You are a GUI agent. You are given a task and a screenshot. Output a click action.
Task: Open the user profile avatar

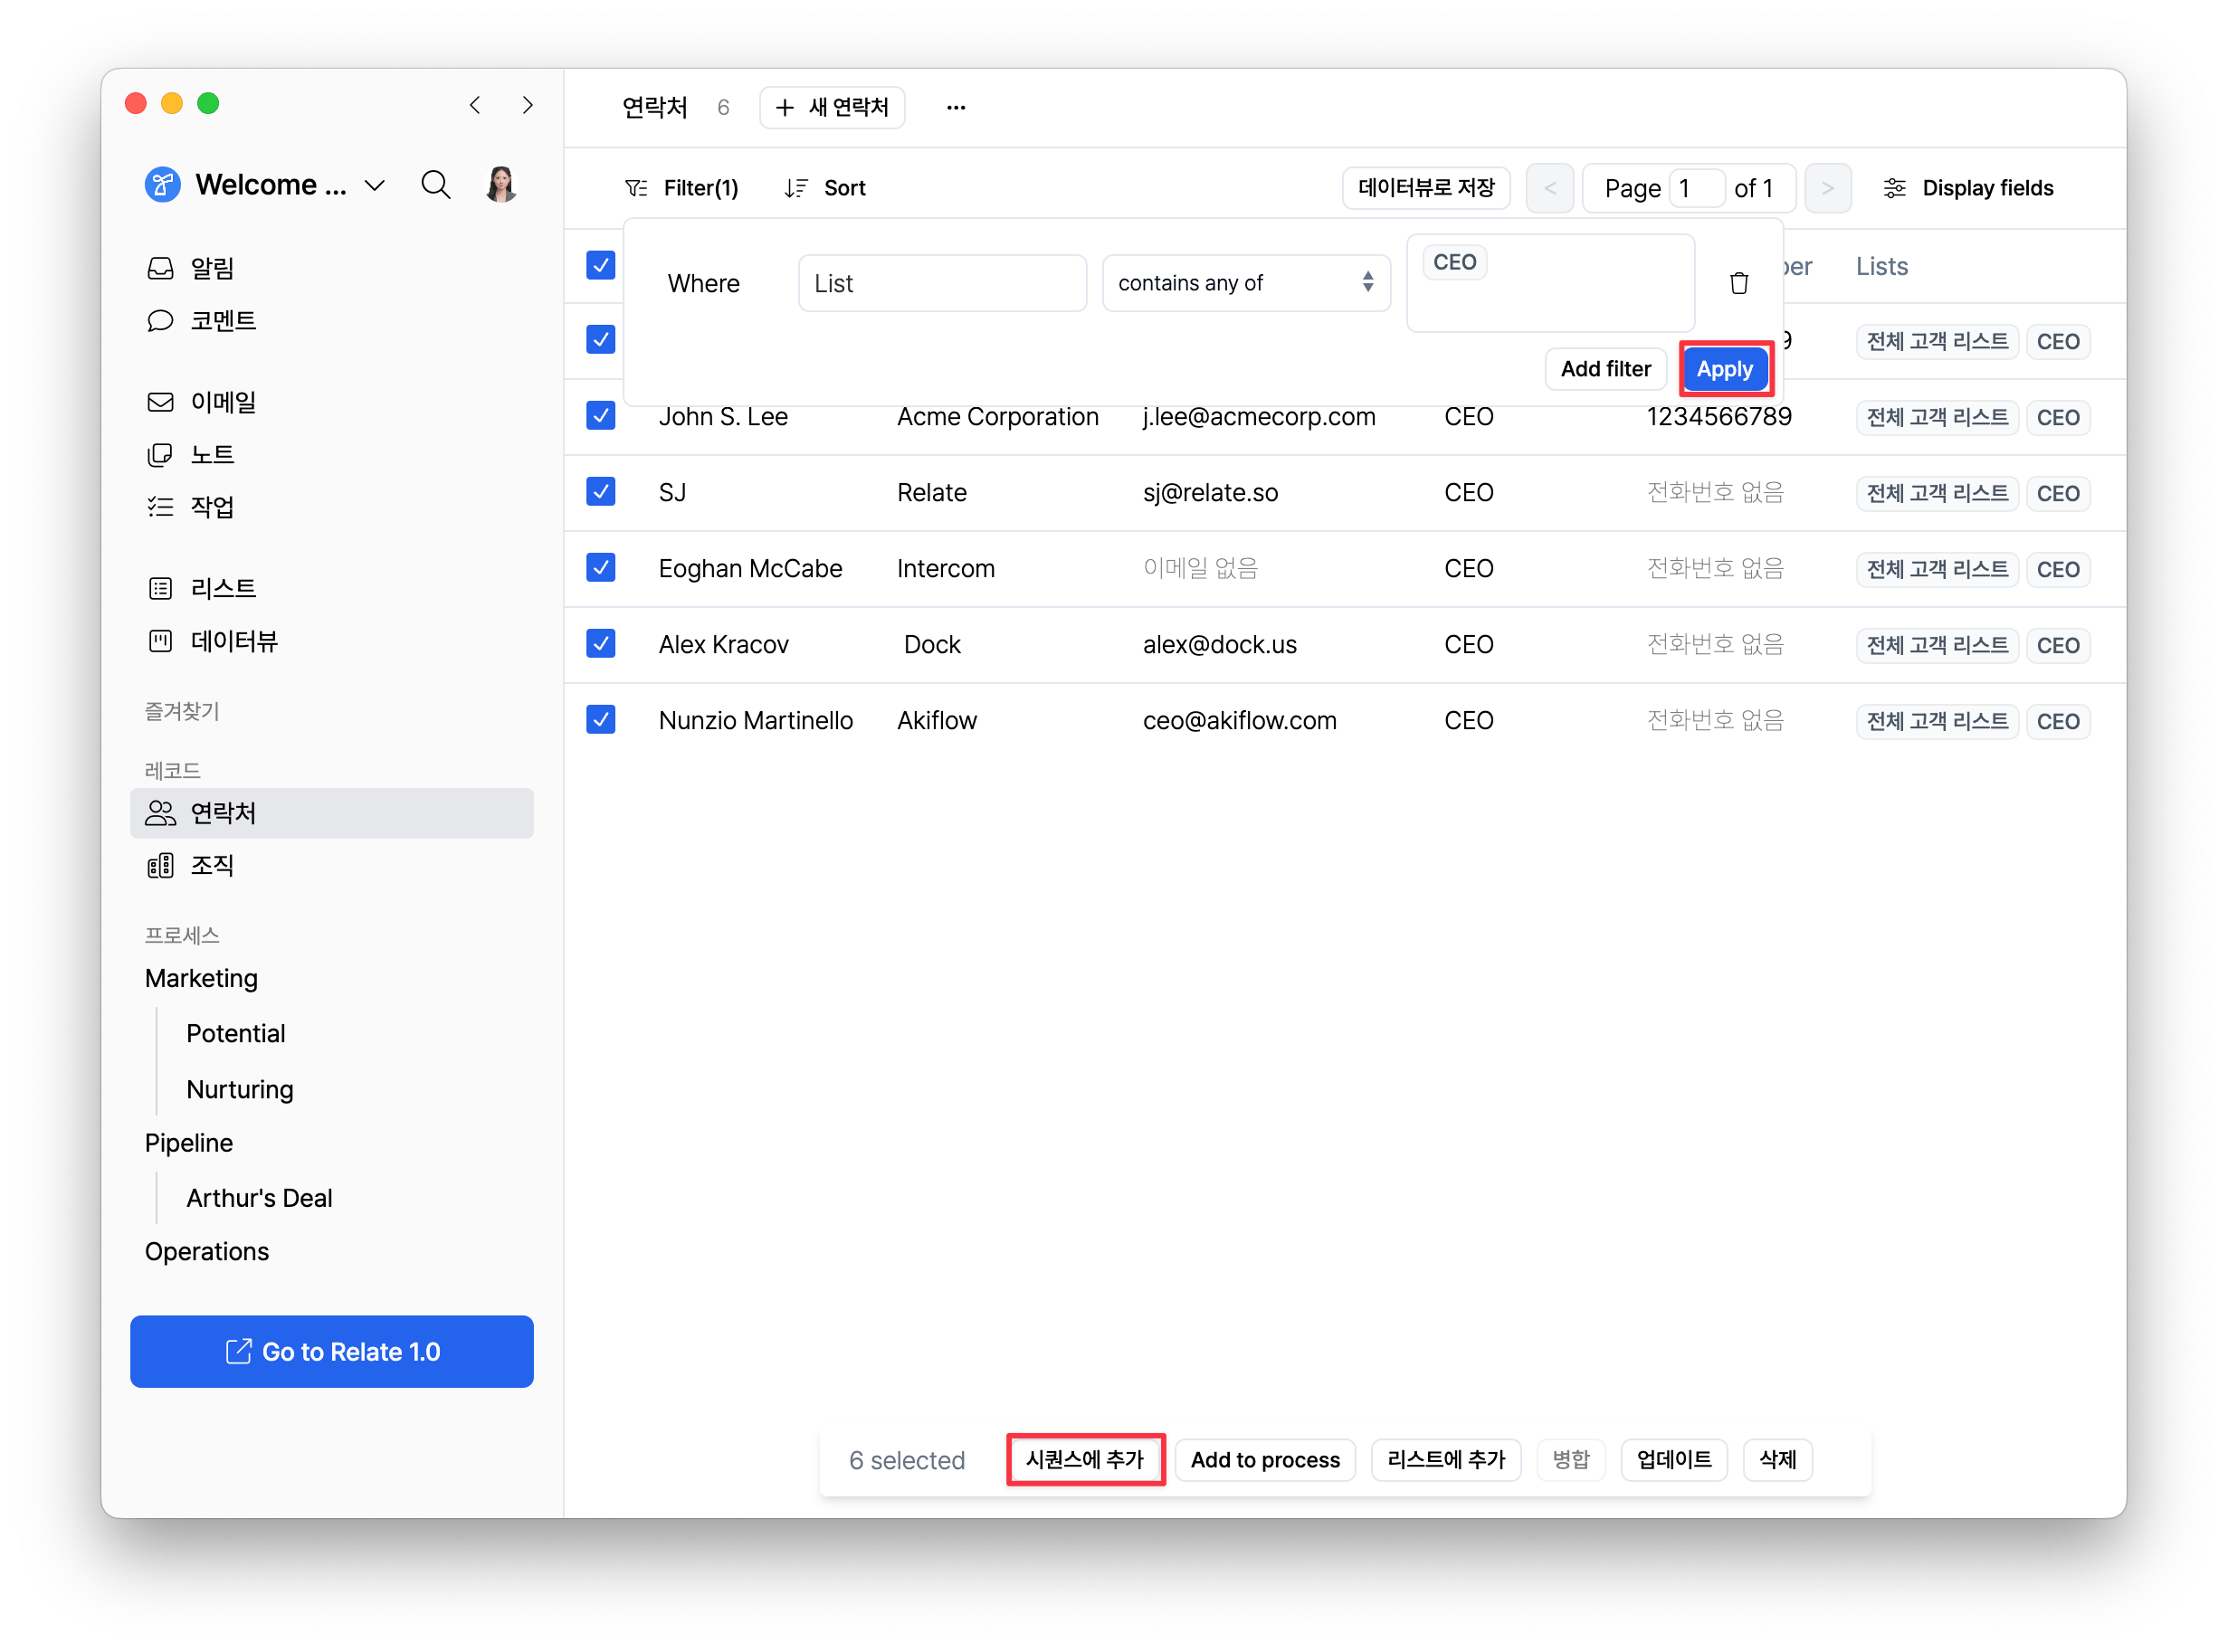(x=501, y=184)
